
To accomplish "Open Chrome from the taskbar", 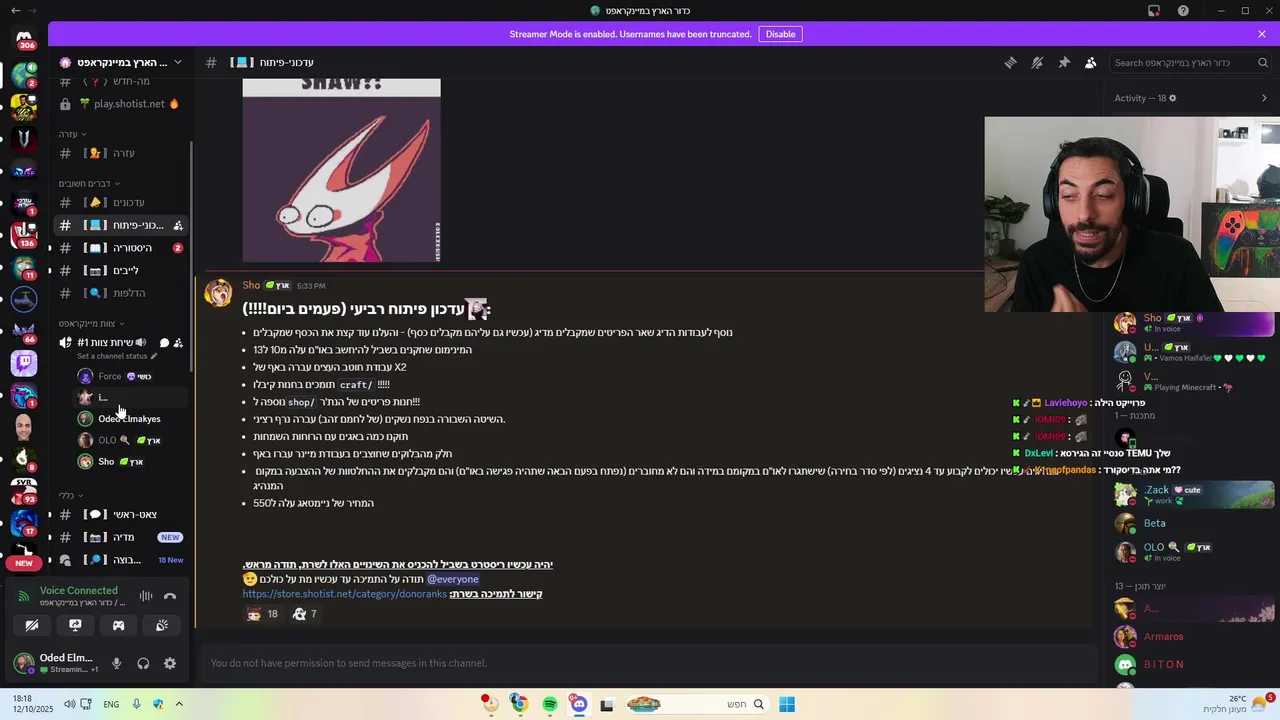I will [519, 704].
